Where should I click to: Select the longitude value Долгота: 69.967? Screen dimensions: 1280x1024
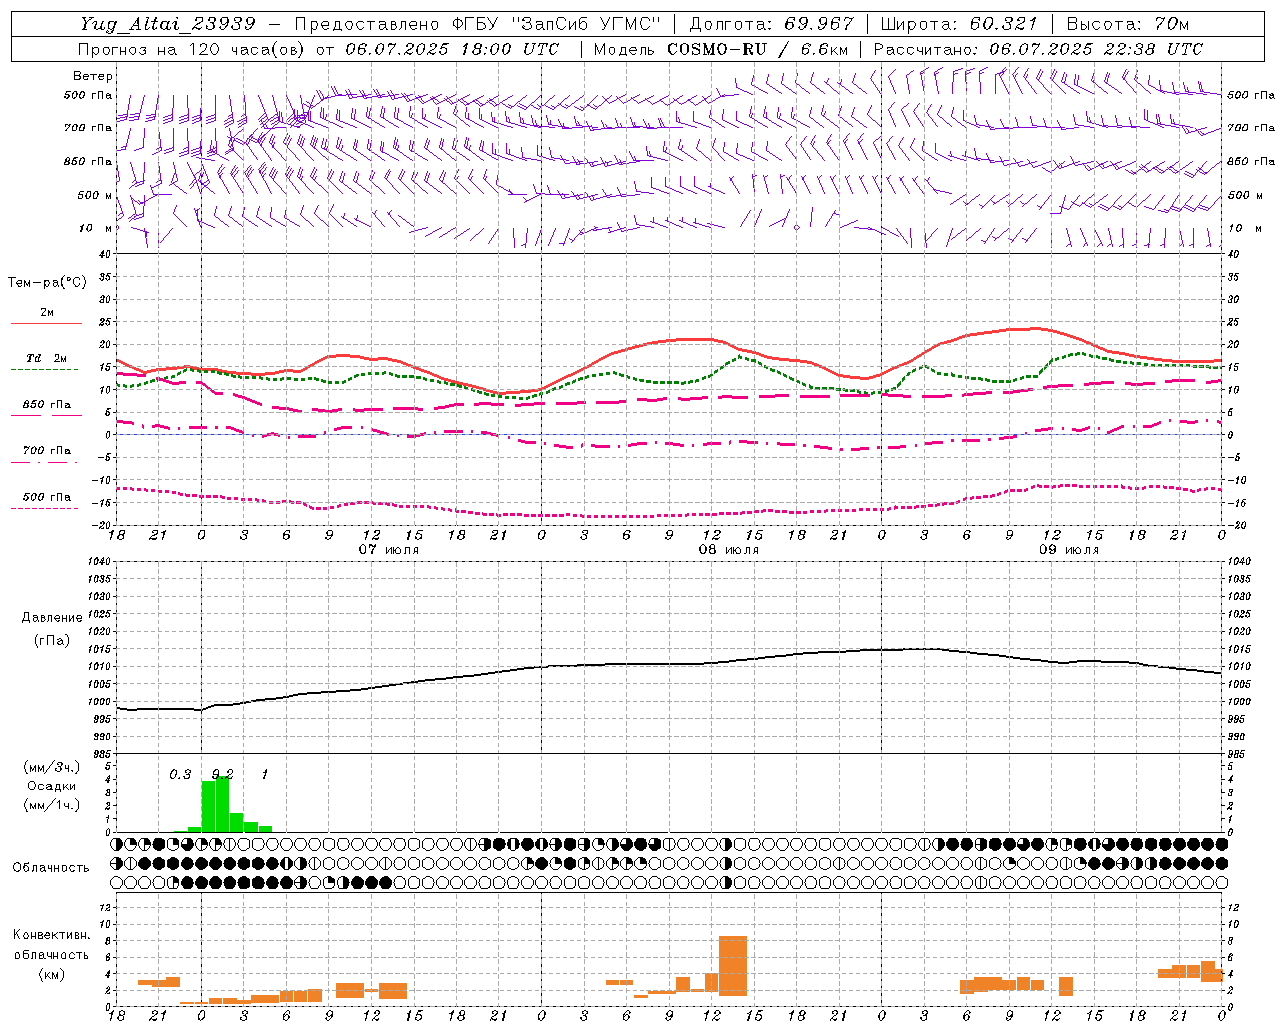[x=772, y=24]
